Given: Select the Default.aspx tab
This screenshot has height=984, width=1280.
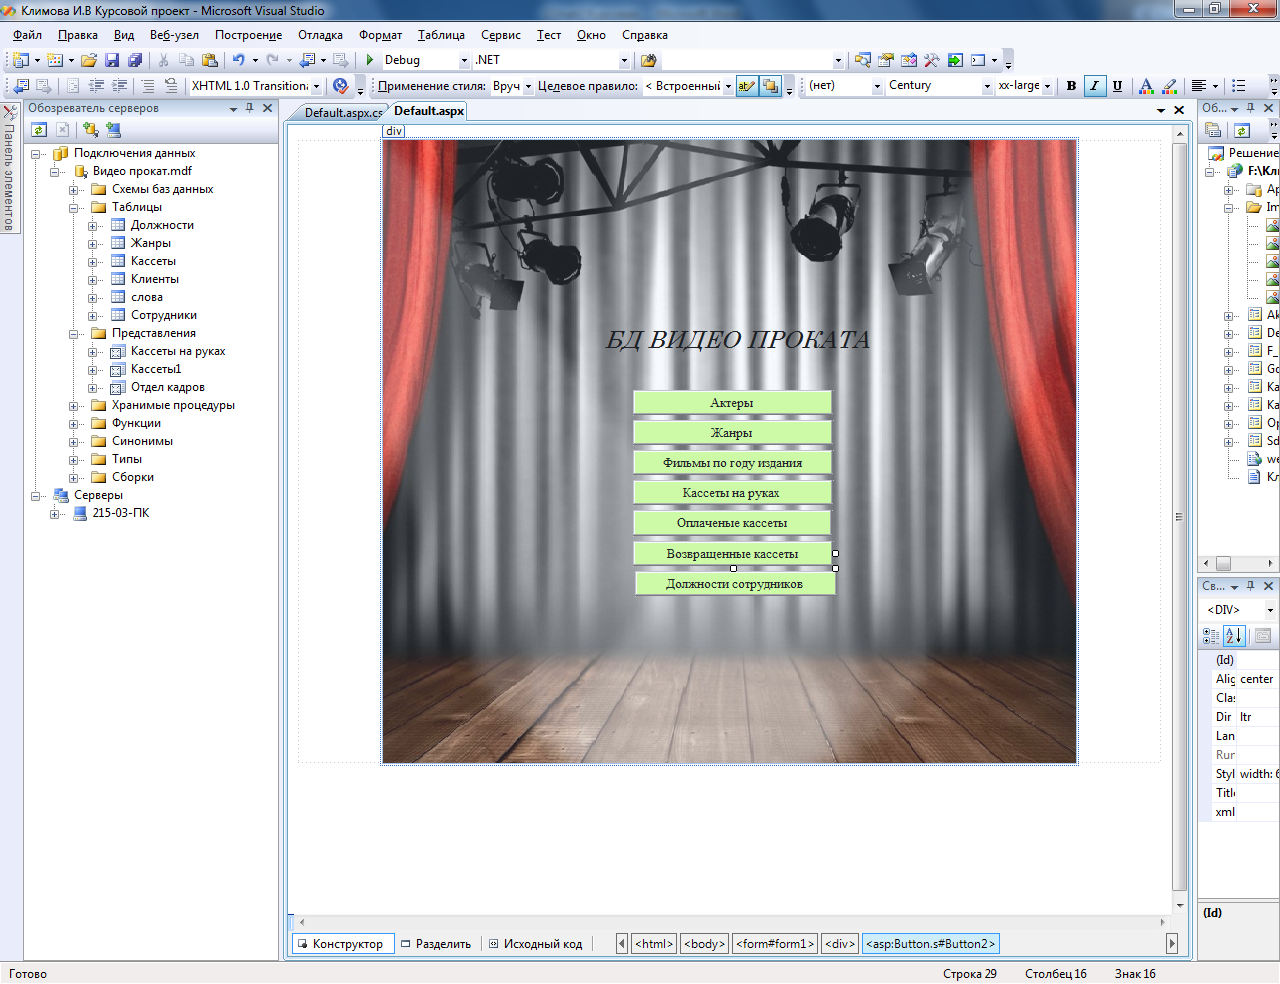Looking at the screenshot, I should (429, 111).
